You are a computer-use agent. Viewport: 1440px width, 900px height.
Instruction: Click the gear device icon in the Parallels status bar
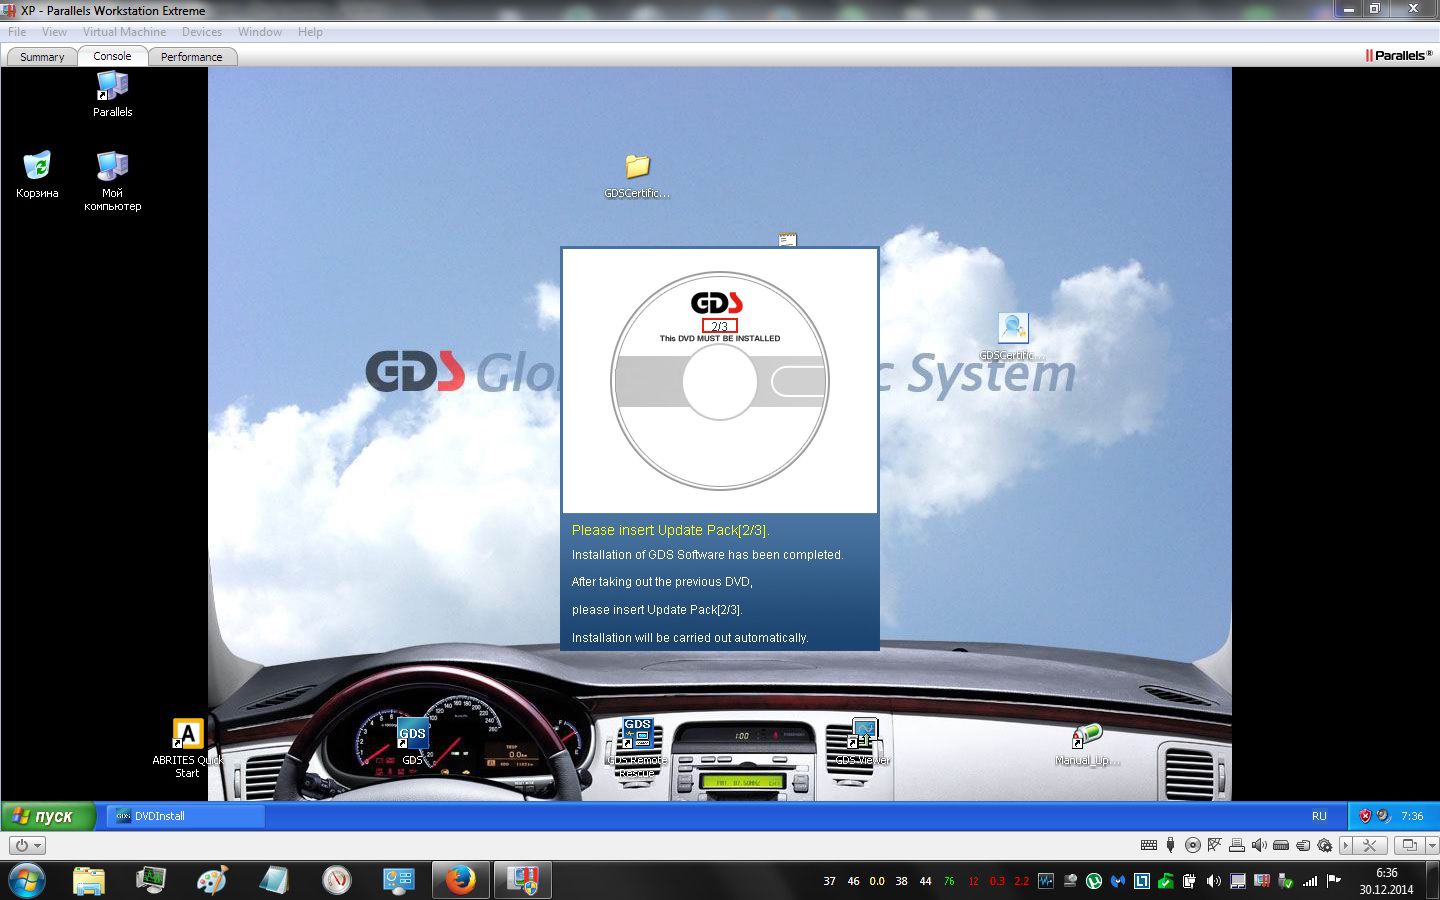(x=1325, y=845)
